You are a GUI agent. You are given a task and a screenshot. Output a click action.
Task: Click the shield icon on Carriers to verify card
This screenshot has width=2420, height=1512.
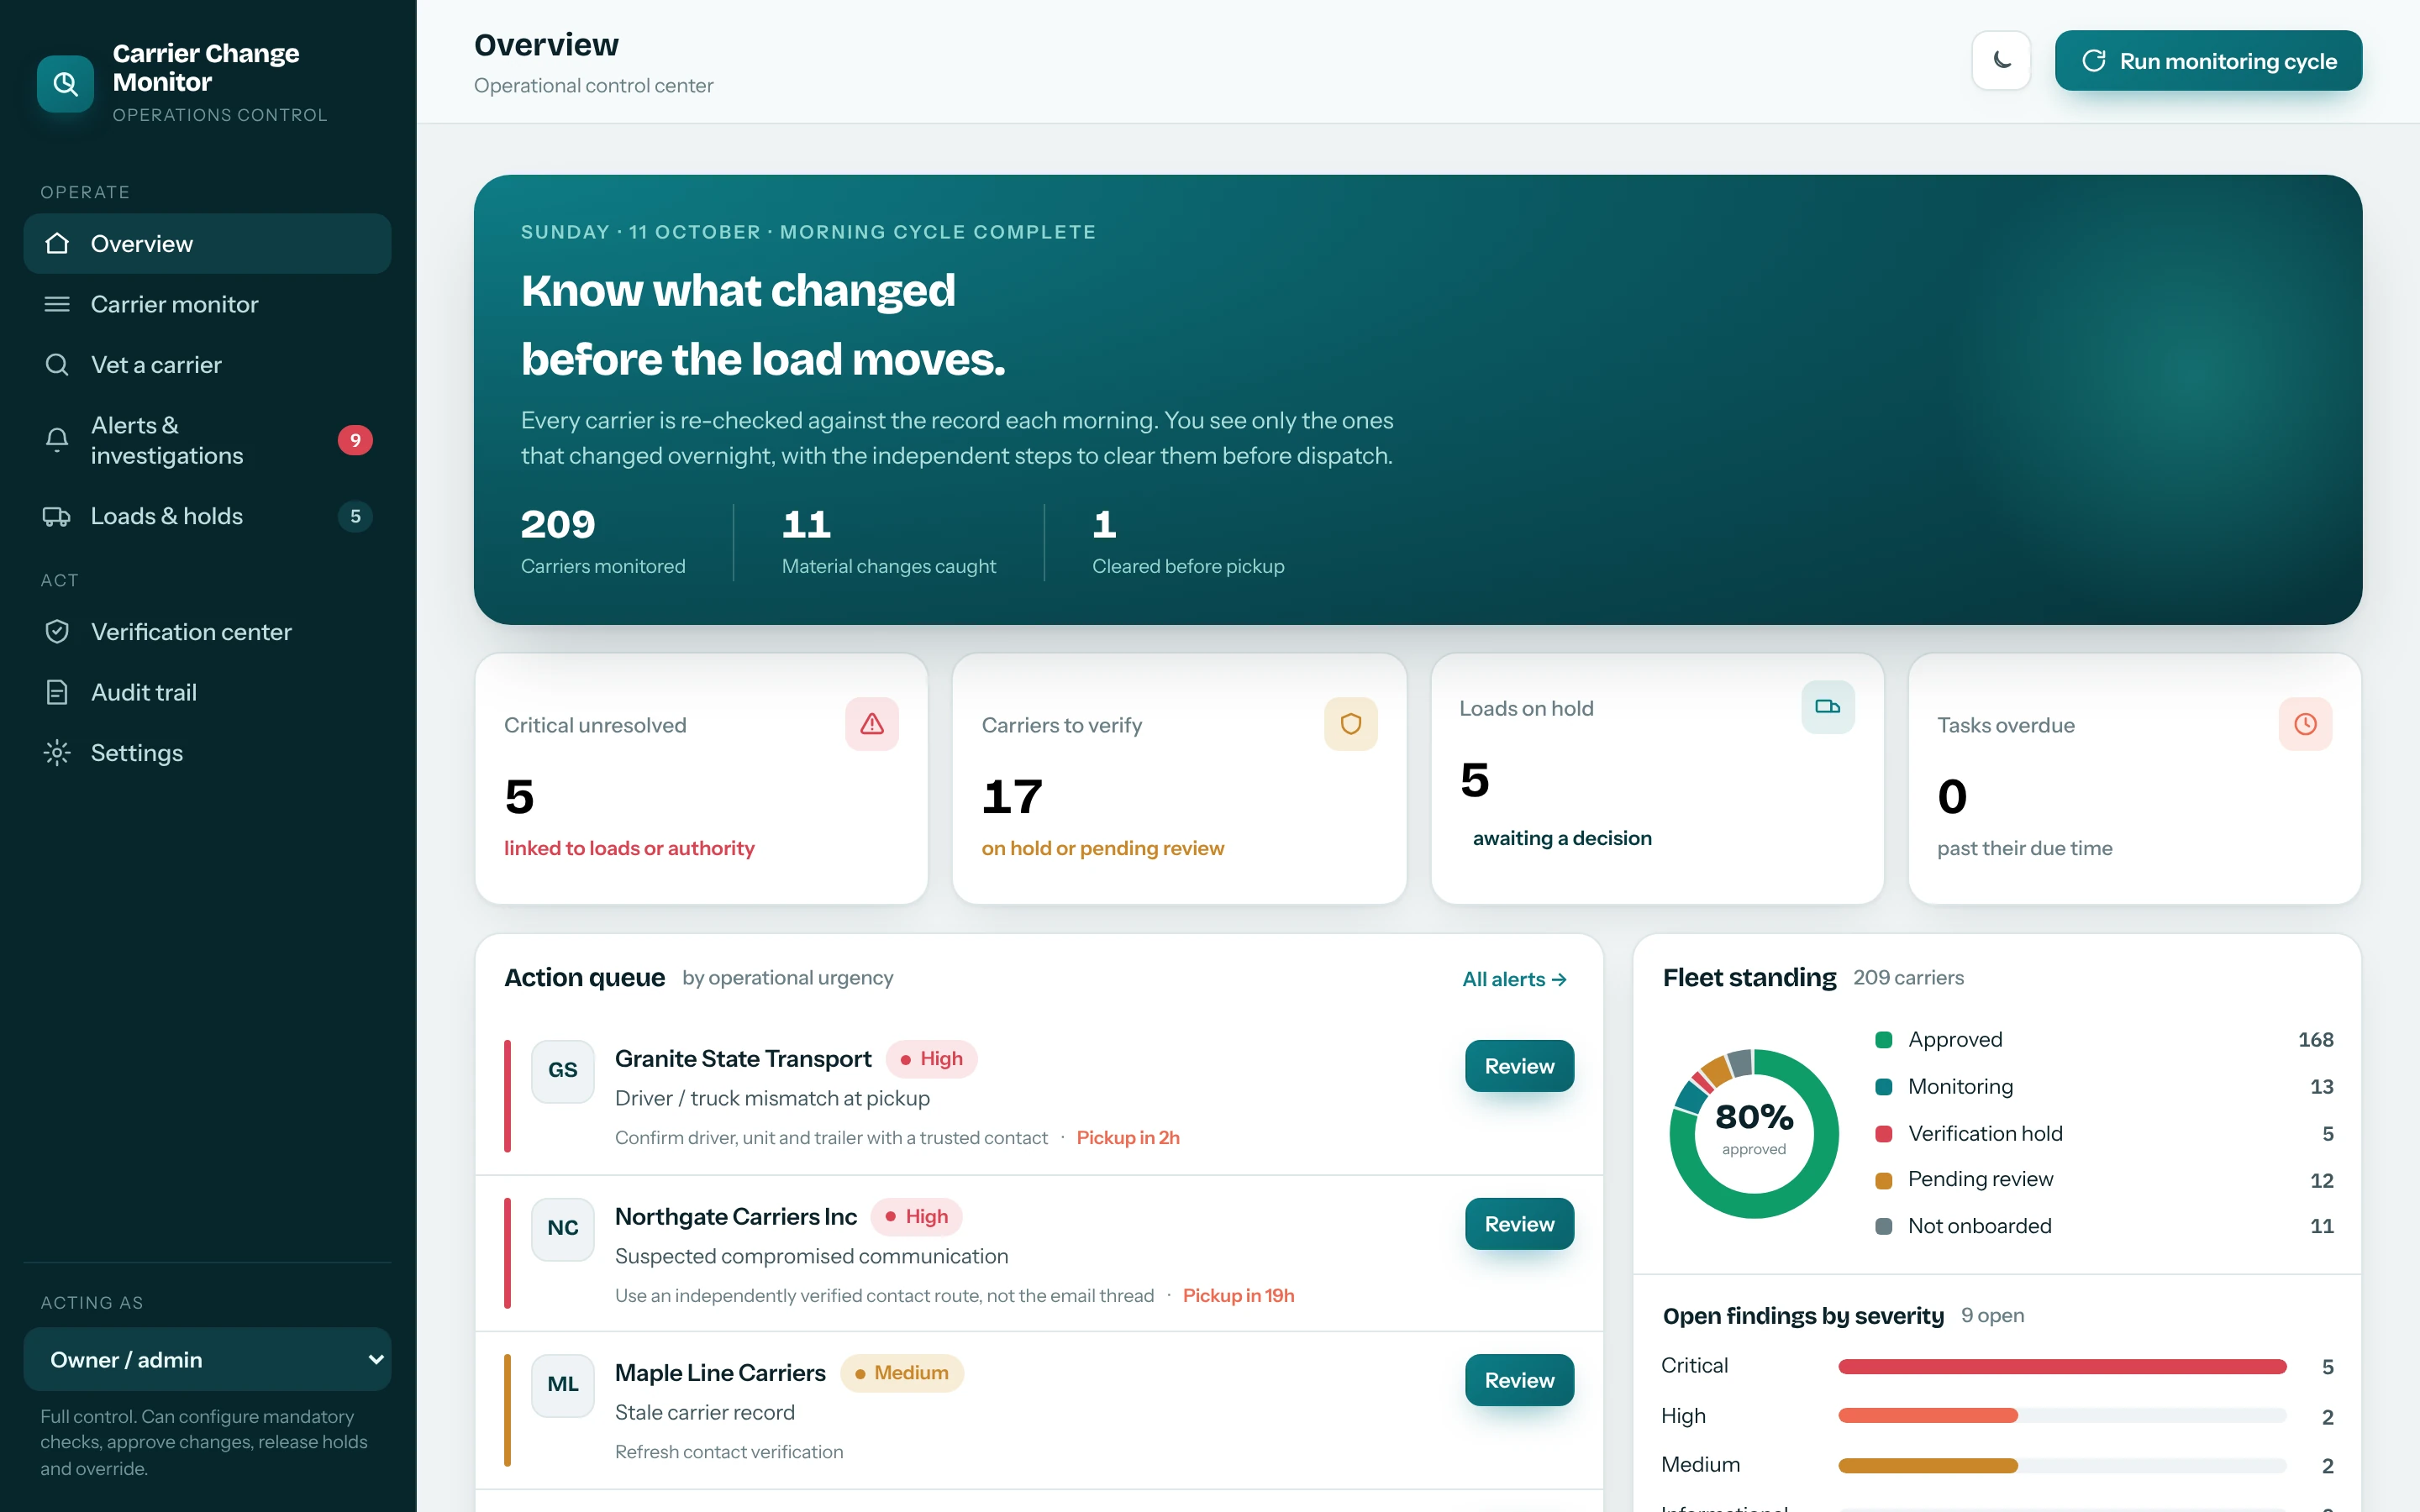pos(1350,723)
